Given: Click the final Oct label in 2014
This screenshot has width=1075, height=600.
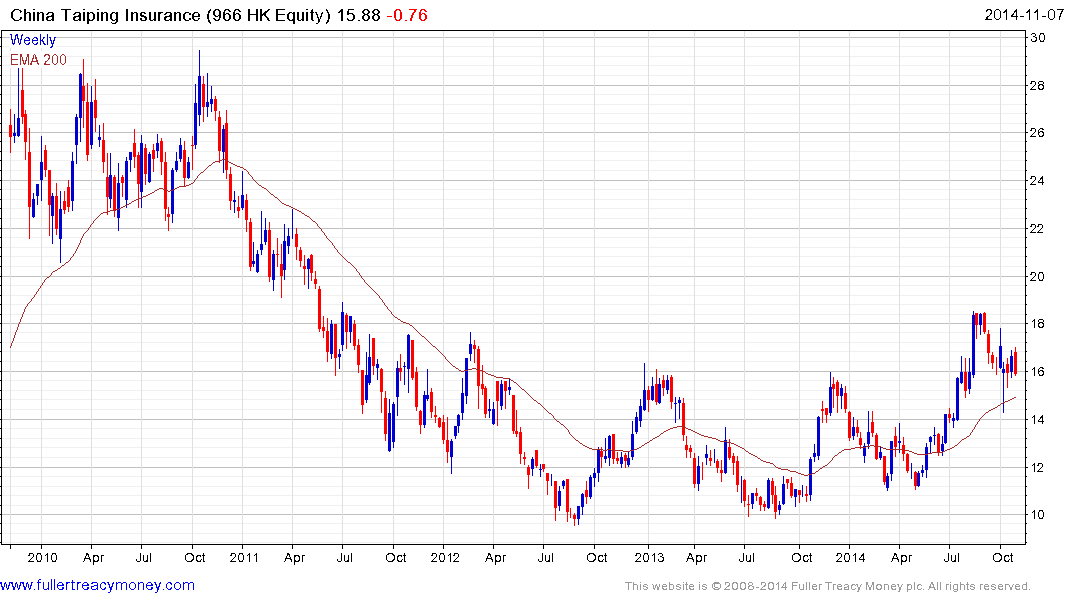Looking at the screenshot, I should [x=1002, y=557].
